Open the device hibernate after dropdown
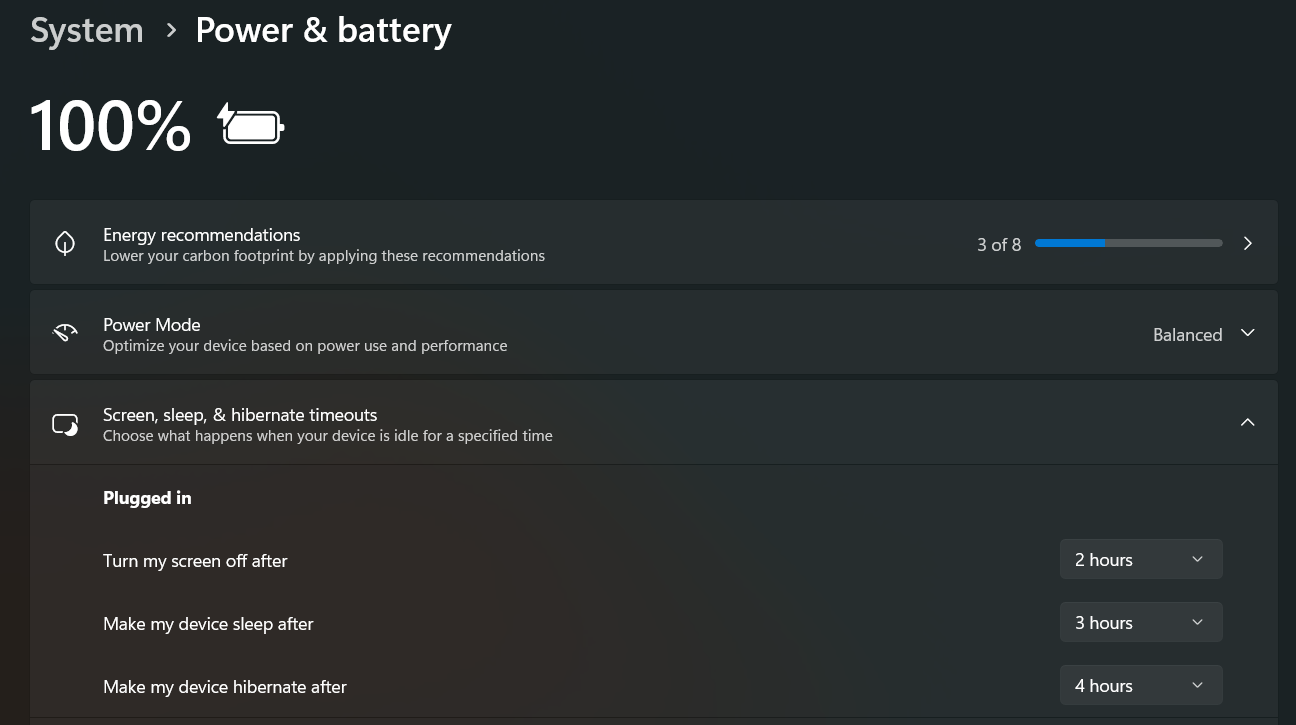Image resolution: width=1296 pixels, height=725 pixels. click(1141, 686)
